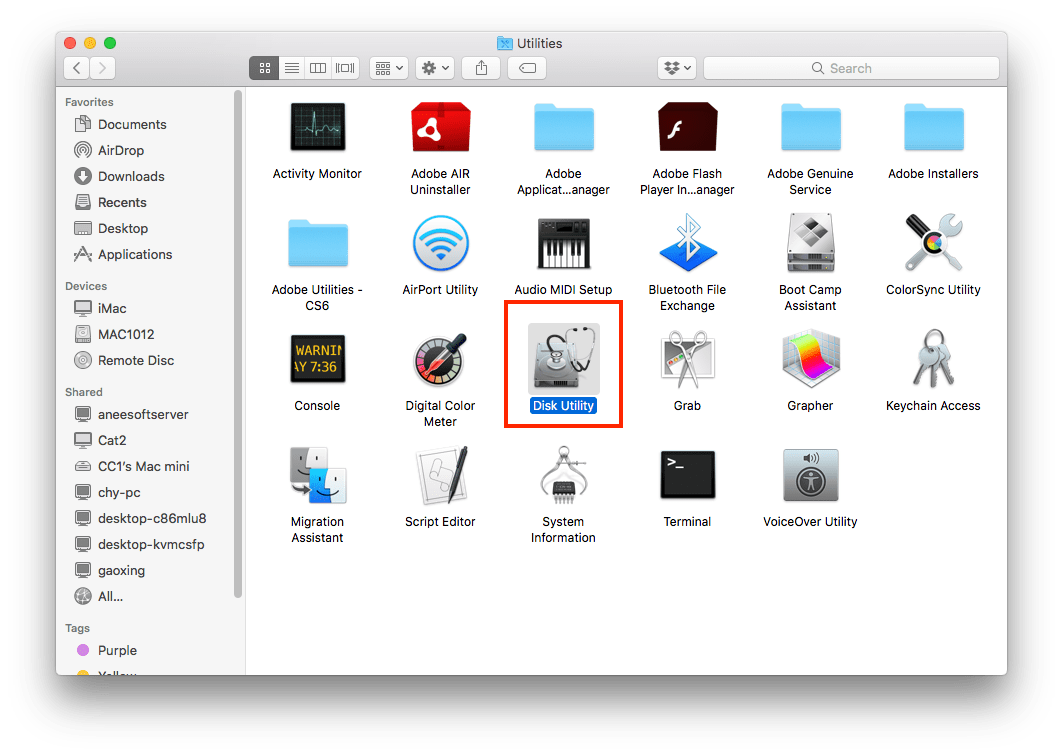Screen dimensions: 1063x755
Task: Switch to column view
Action: pos(317,67)
